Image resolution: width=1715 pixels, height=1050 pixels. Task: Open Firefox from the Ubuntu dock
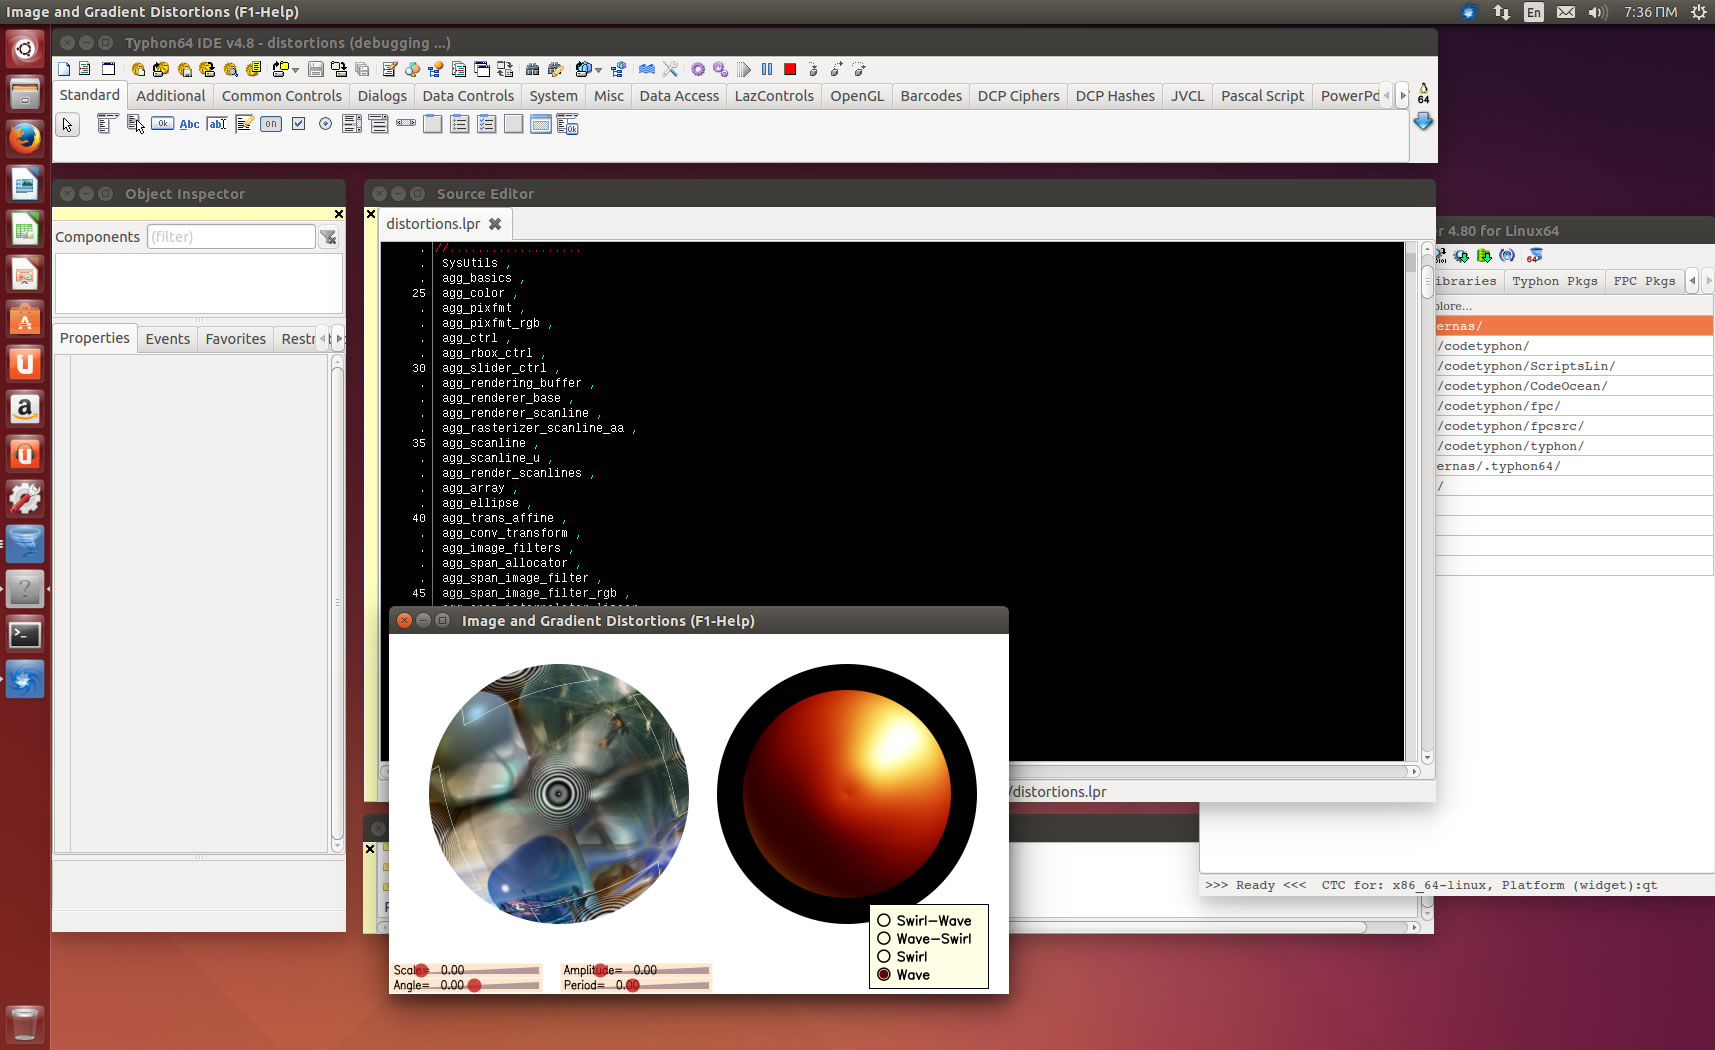(x=24, y=138)
